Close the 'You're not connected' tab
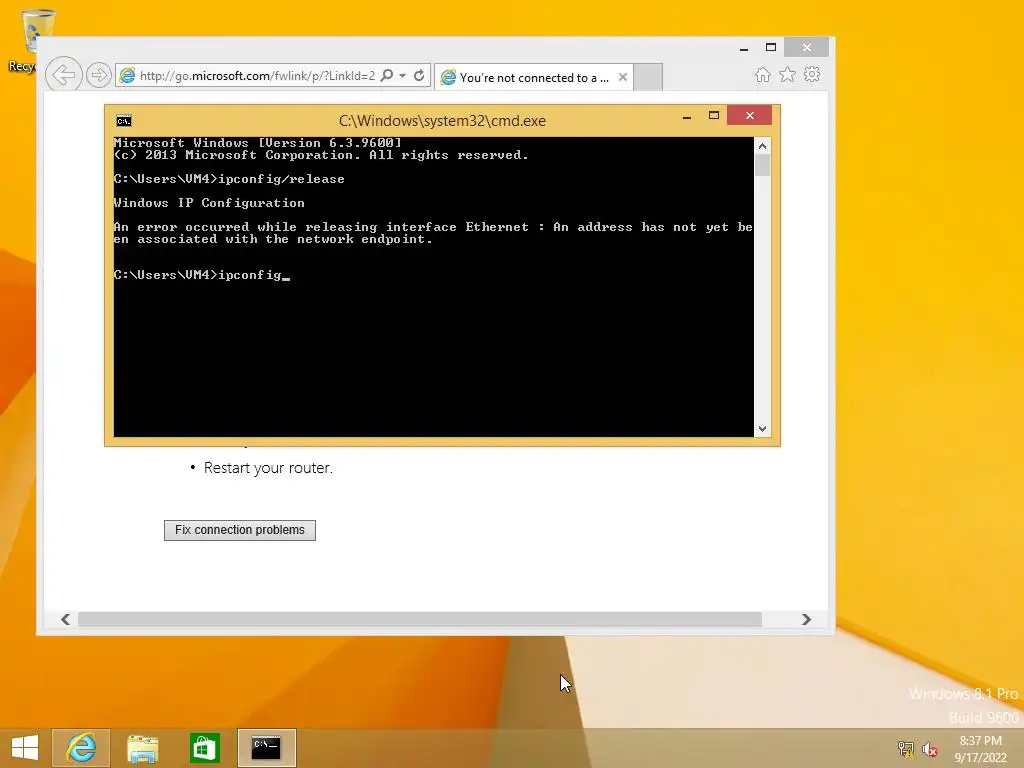Image resolution: width=1024 pixels, height=768 pixels. [x=622, y=77]
